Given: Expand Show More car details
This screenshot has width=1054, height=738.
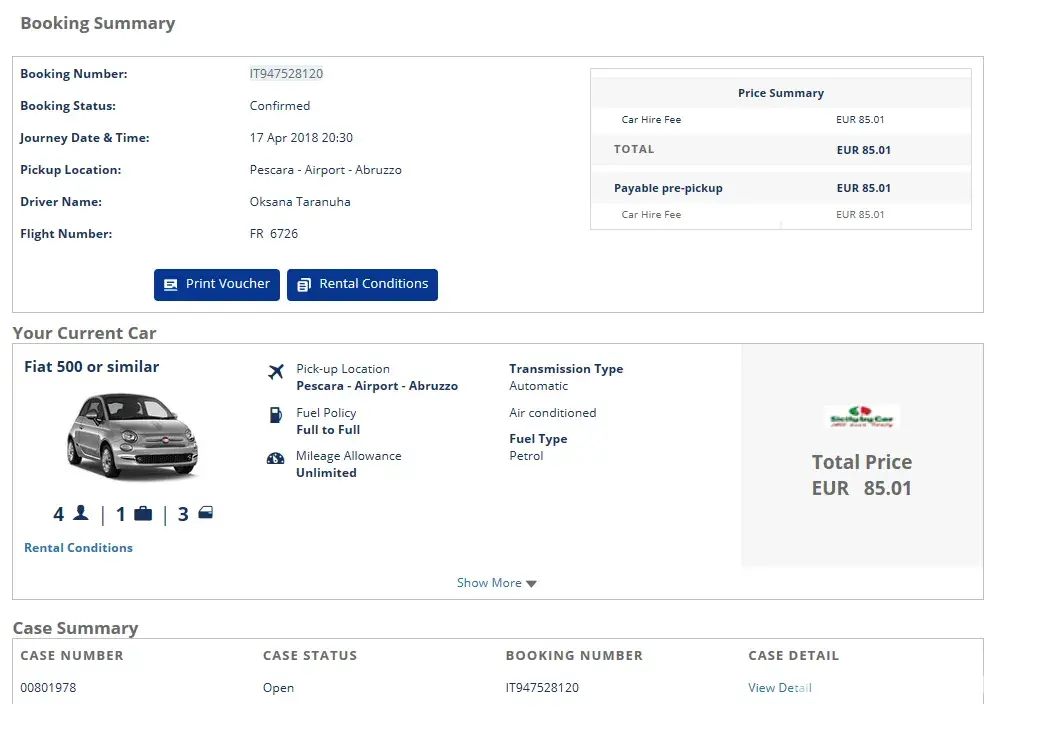Looking at the screenshot, I should click(496, 583).
